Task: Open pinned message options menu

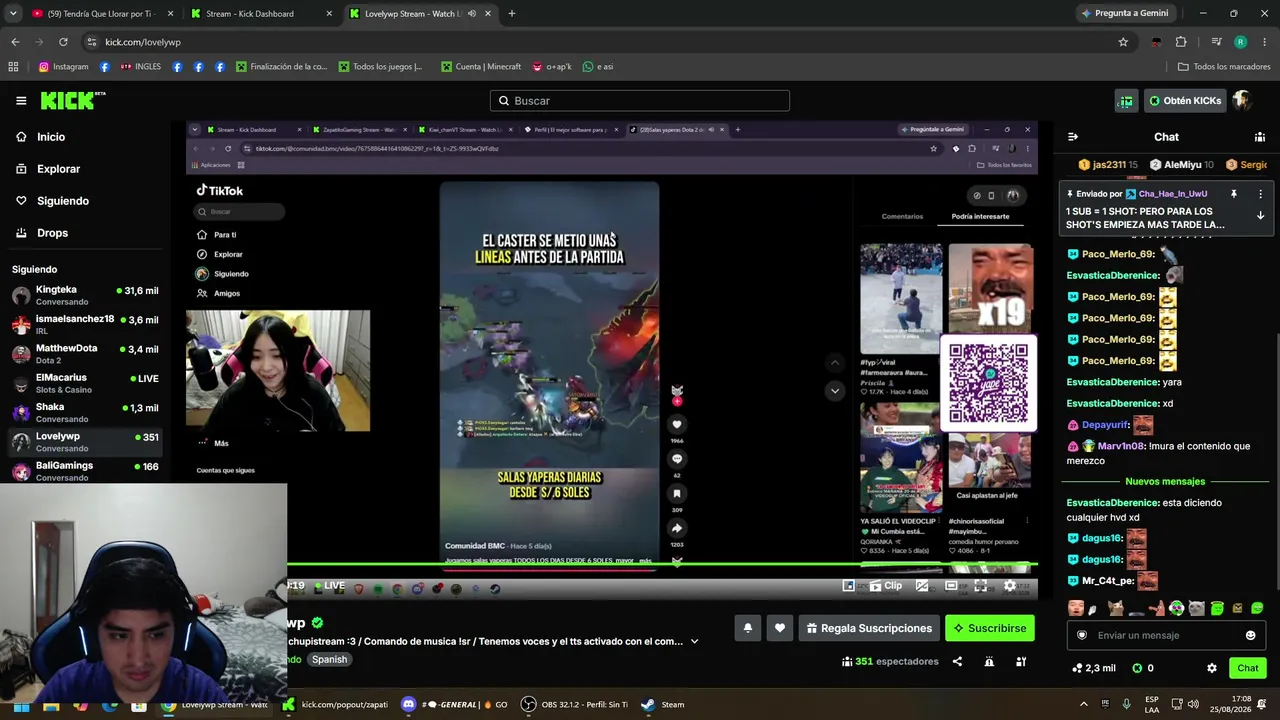Action: tap(1260, 194)
